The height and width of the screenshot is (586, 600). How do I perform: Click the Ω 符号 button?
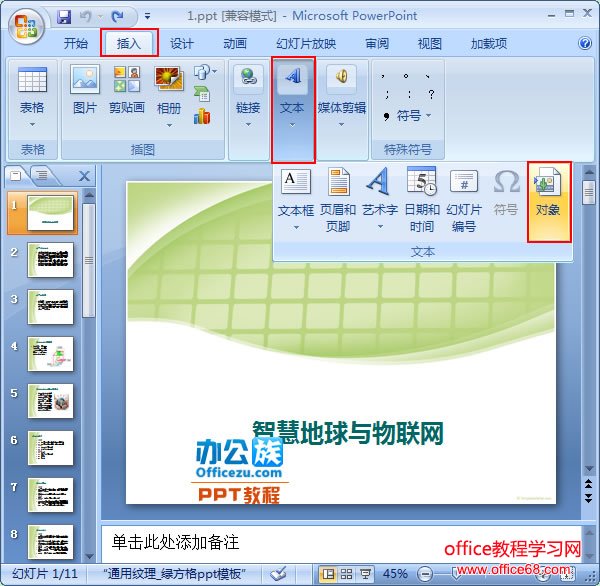(x=505, y=193)
